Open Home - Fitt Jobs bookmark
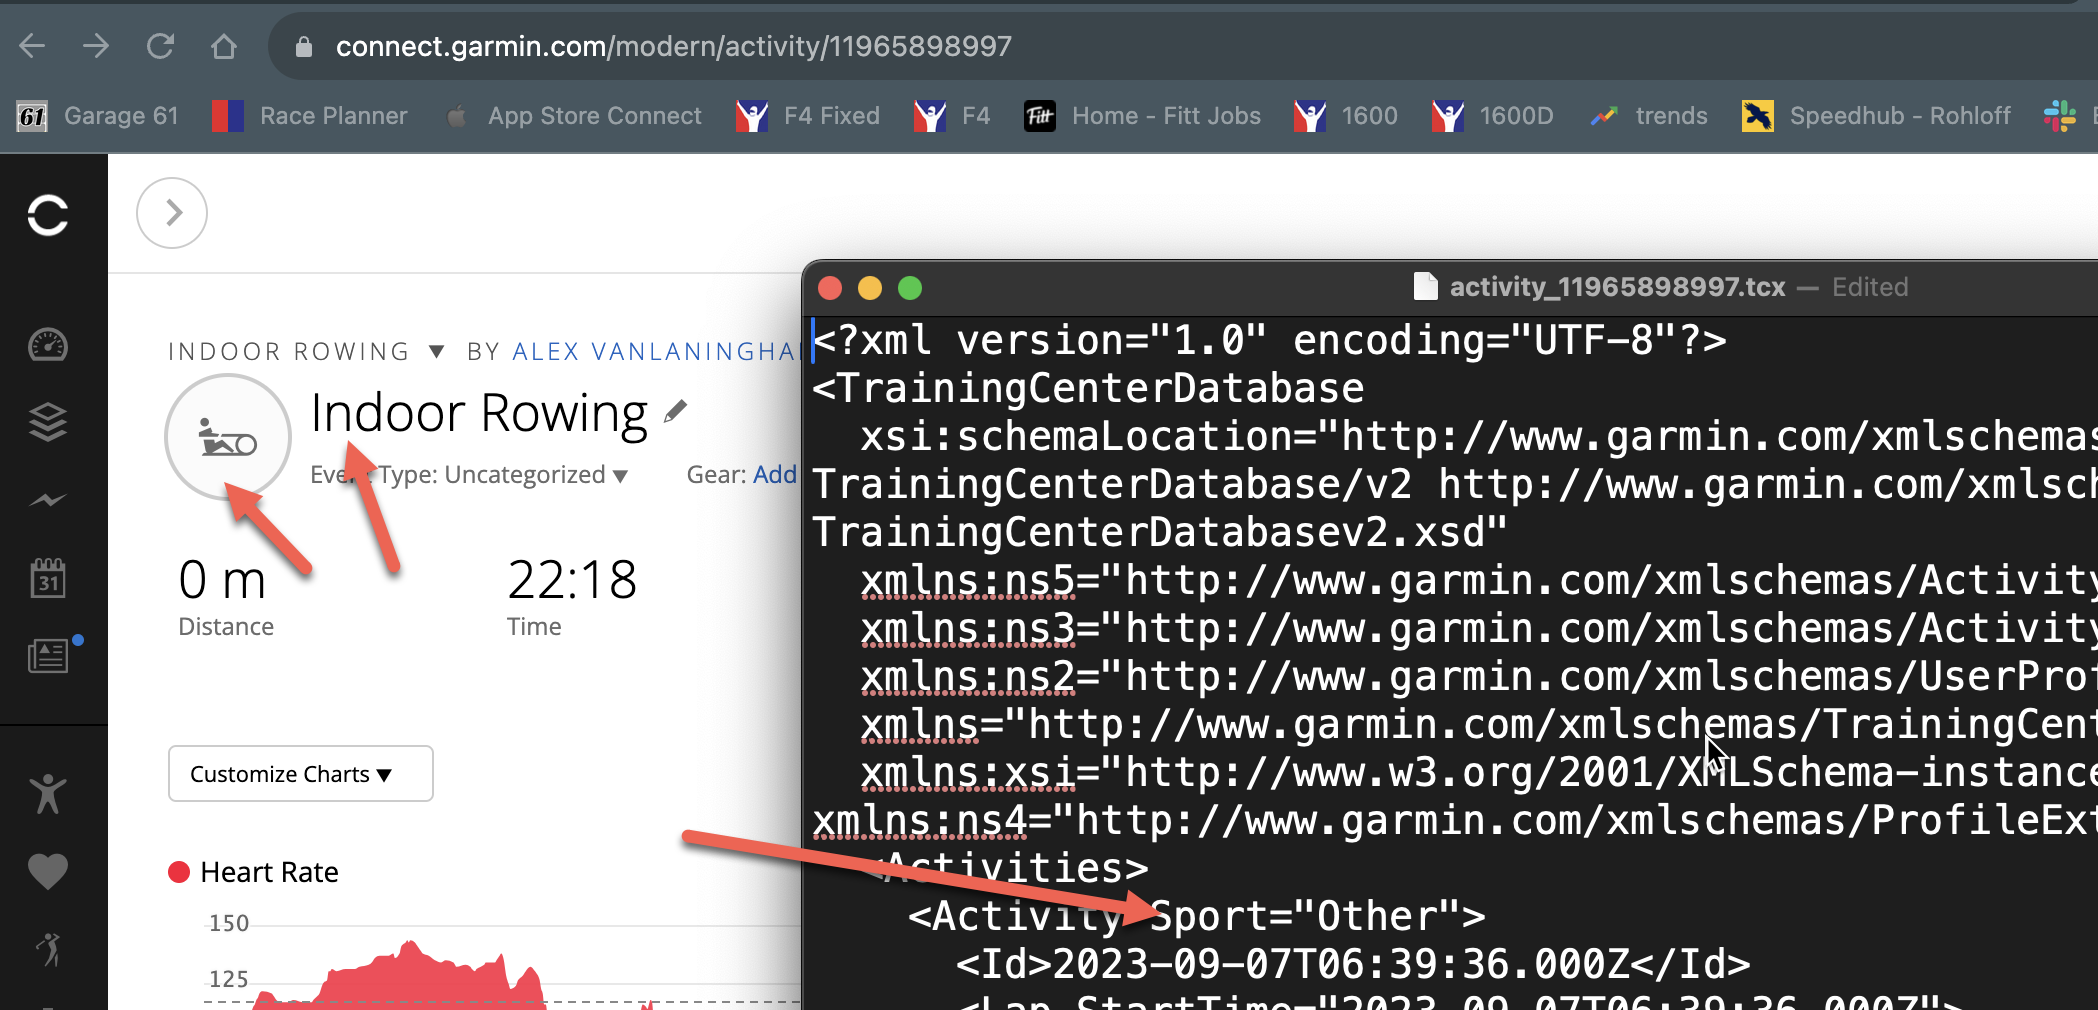Viewport: 2098px width, 1010px height. [1142, 116]
